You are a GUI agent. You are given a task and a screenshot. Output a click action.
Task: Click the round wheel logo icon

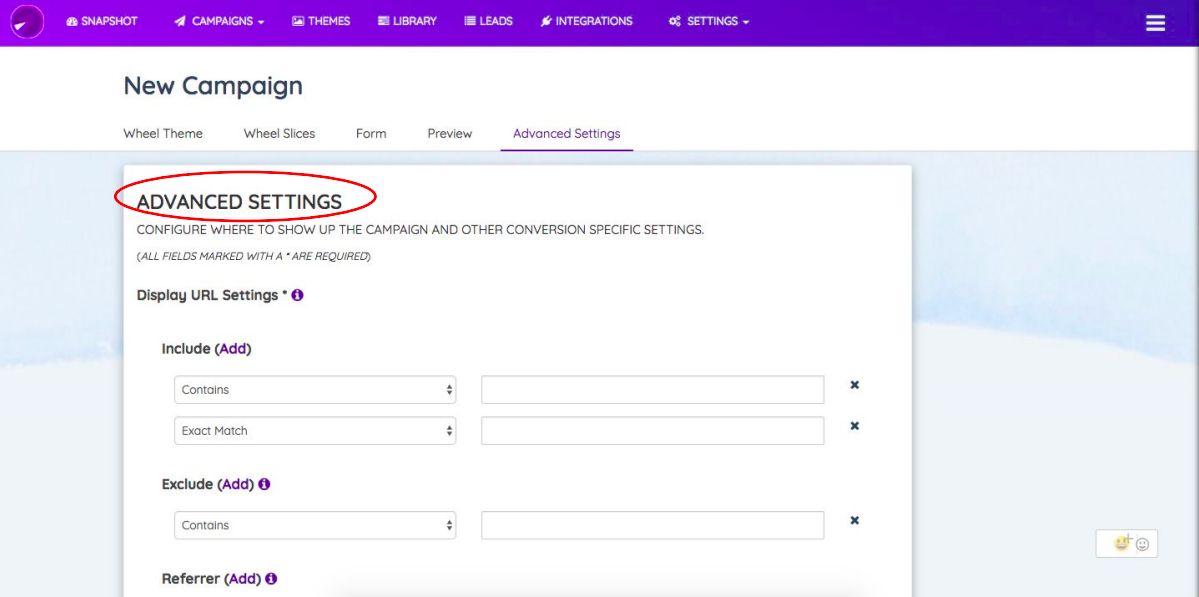pos(27,21)
